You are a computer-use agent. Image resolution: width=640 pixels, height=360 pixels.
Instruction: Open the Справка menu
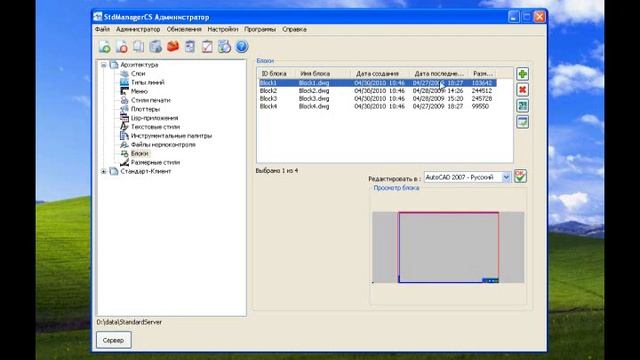click(x=294, y=29)
